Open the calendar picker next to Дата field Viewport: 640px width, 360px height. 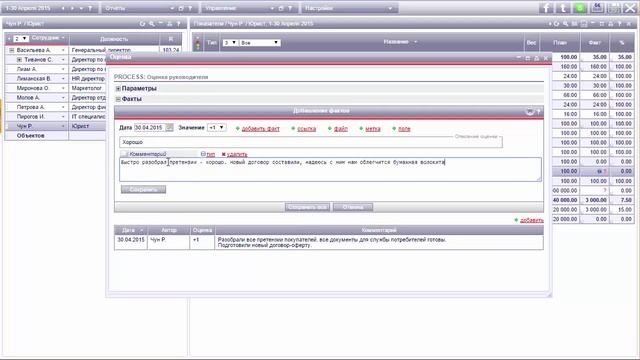pos(169,128)
